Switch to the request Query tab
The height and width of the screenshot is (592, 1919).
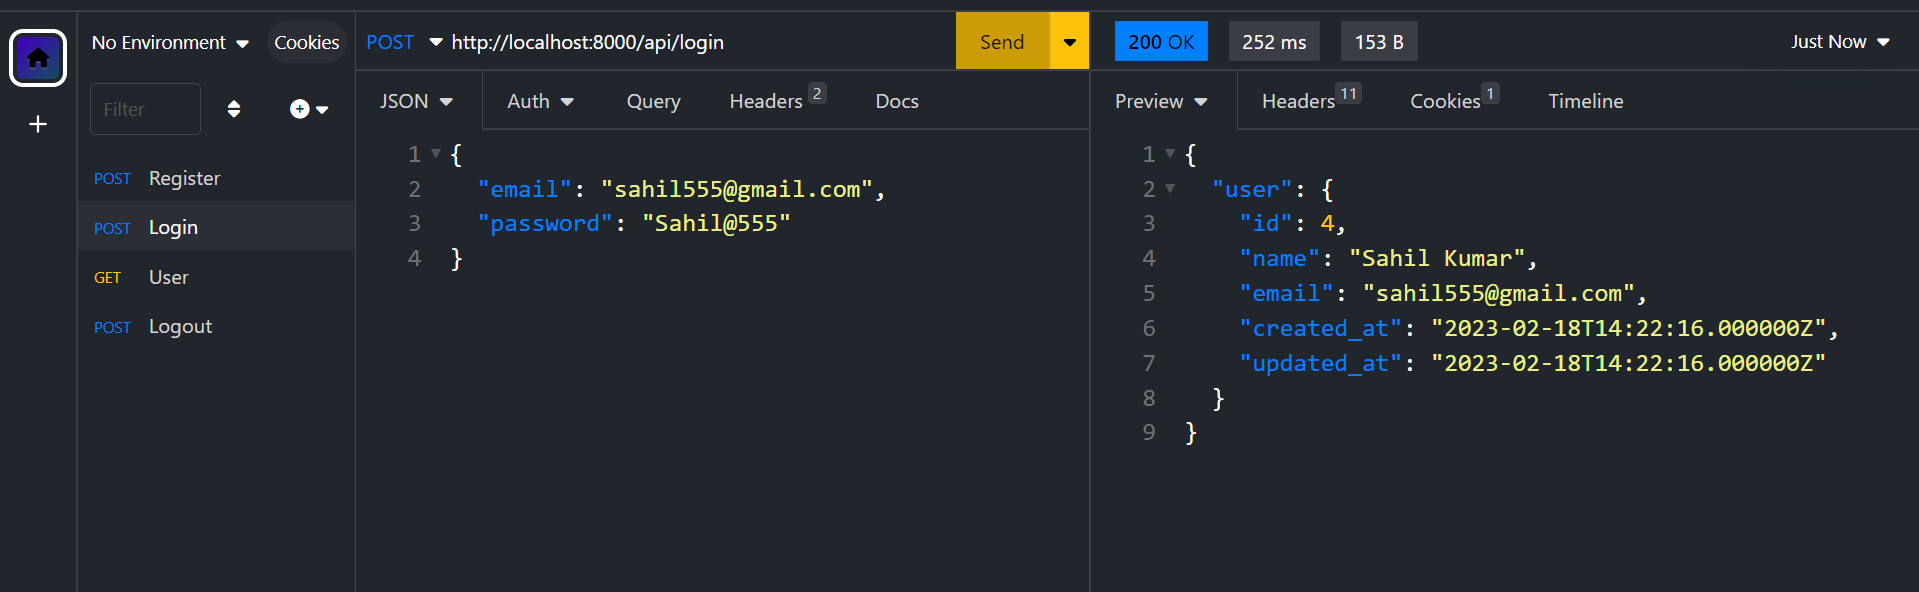pos(653,101)
